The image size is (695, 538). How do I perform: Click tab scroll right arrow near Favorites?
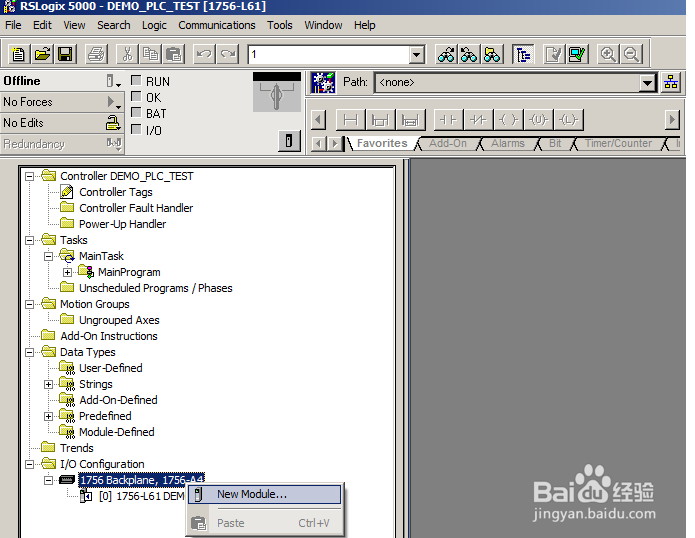pyautogui.click(x=336, y=144)
